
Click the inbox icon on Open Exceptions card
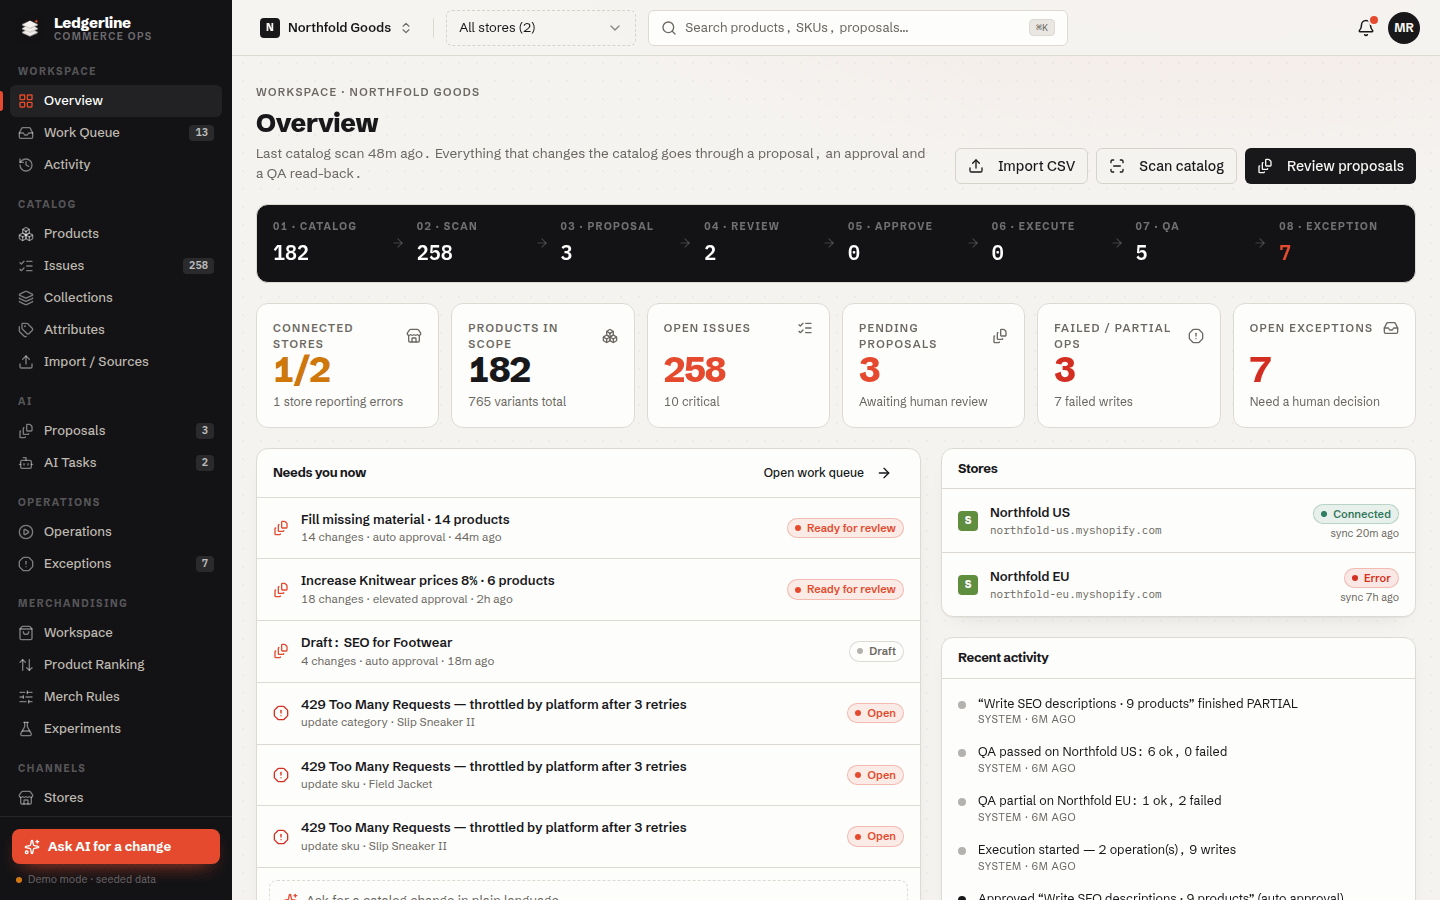click(1391, 328)
